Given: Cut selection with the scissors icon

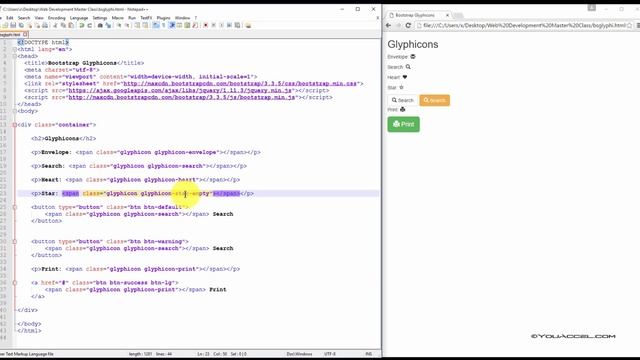Looking at the screenshot, I should point(56,25).
